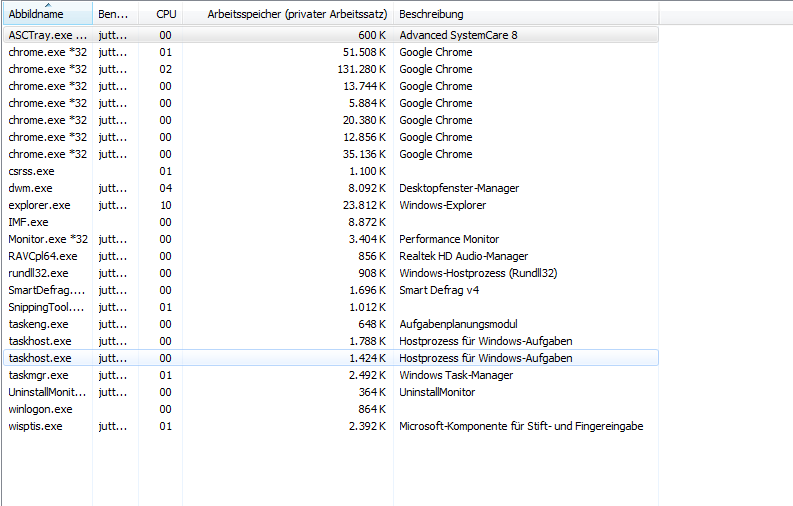The image size is (793, 506).
Task: Select the chrome.exe row using 131.280 K
Action: click(x=331, y=69)
